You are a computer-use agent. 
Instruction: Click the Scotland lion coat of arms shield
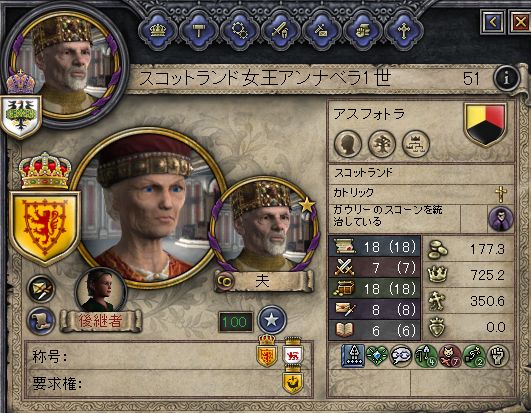tap(45, 227)
